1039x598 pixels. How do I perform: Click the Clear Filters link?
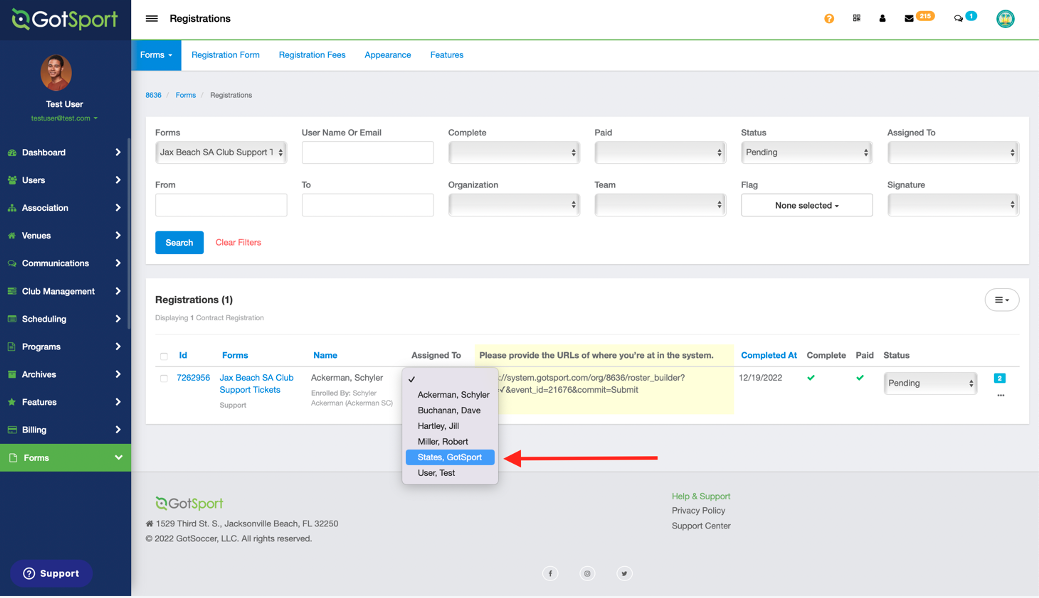click(x=238, y=243)
